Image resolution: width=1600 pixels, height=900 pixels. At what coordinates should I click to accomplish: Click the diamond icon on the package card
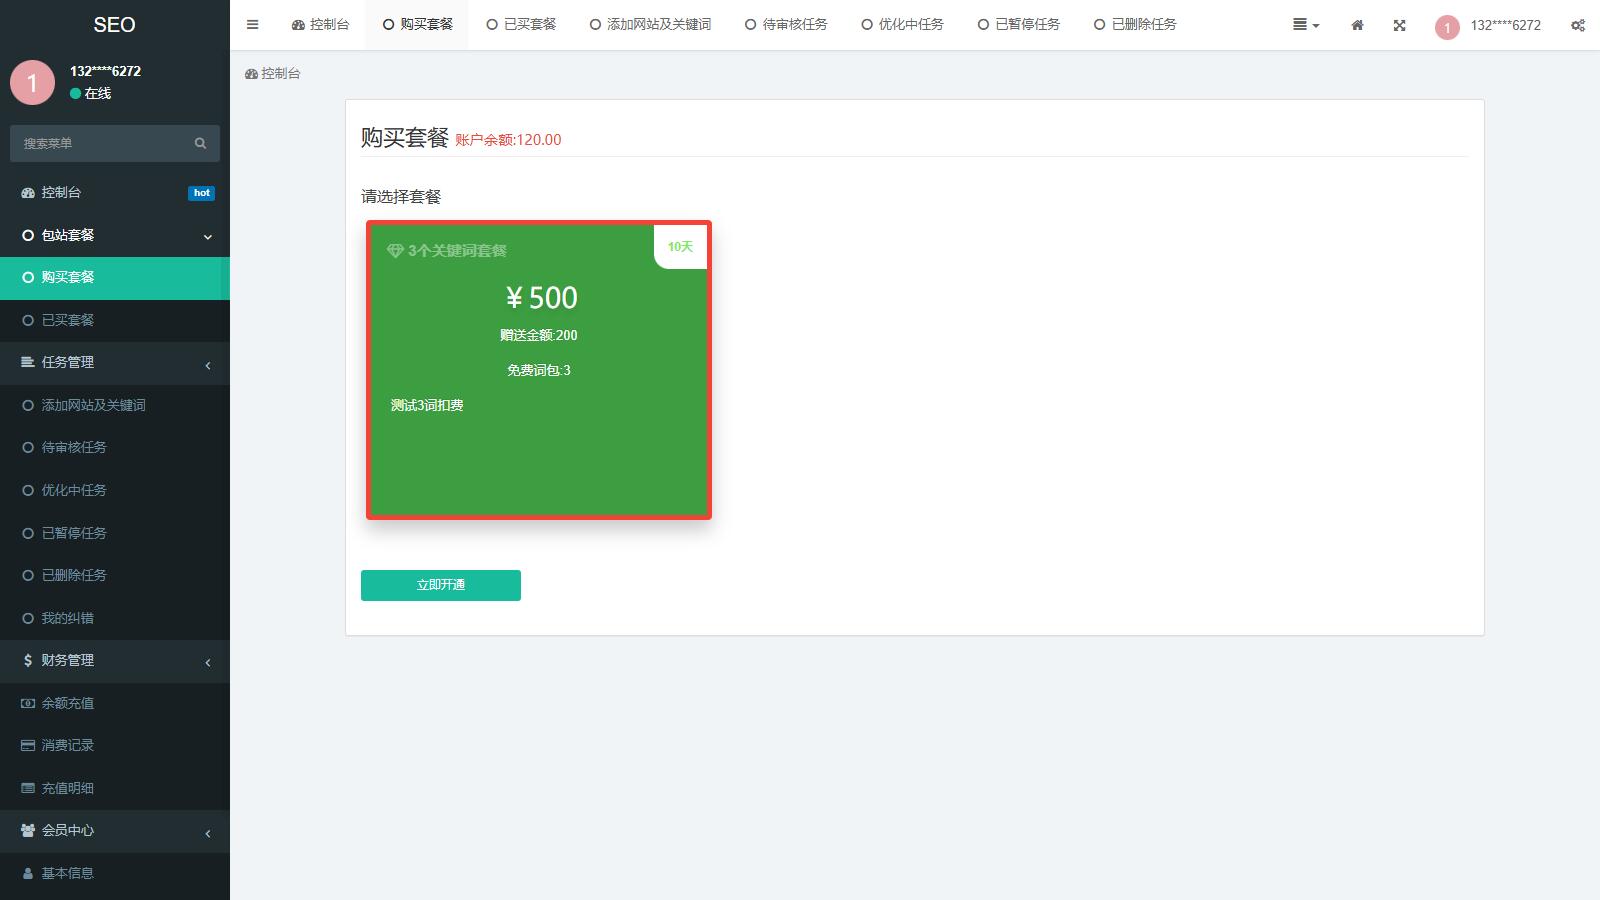[395, 250]
